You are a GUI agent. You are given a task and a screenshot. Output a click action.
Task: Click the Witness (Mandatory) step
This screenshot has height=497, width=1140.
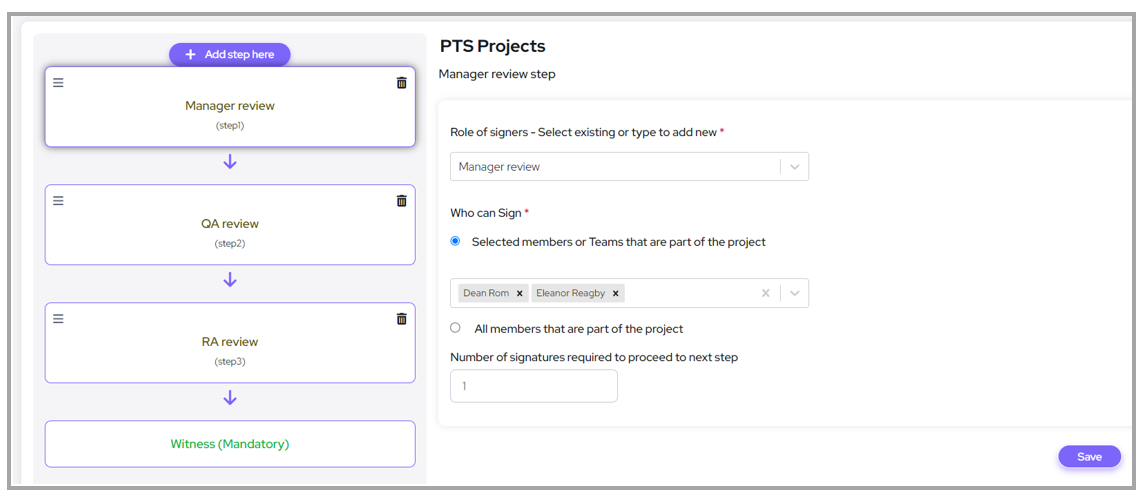click(230, 444)
